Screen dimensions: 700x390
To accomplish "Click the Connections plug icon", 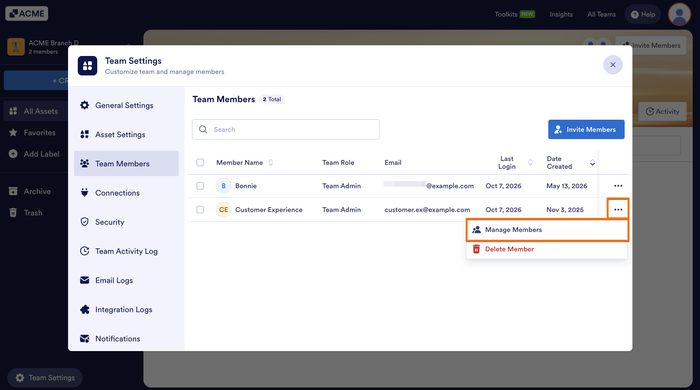I will [x=84, y=193].
